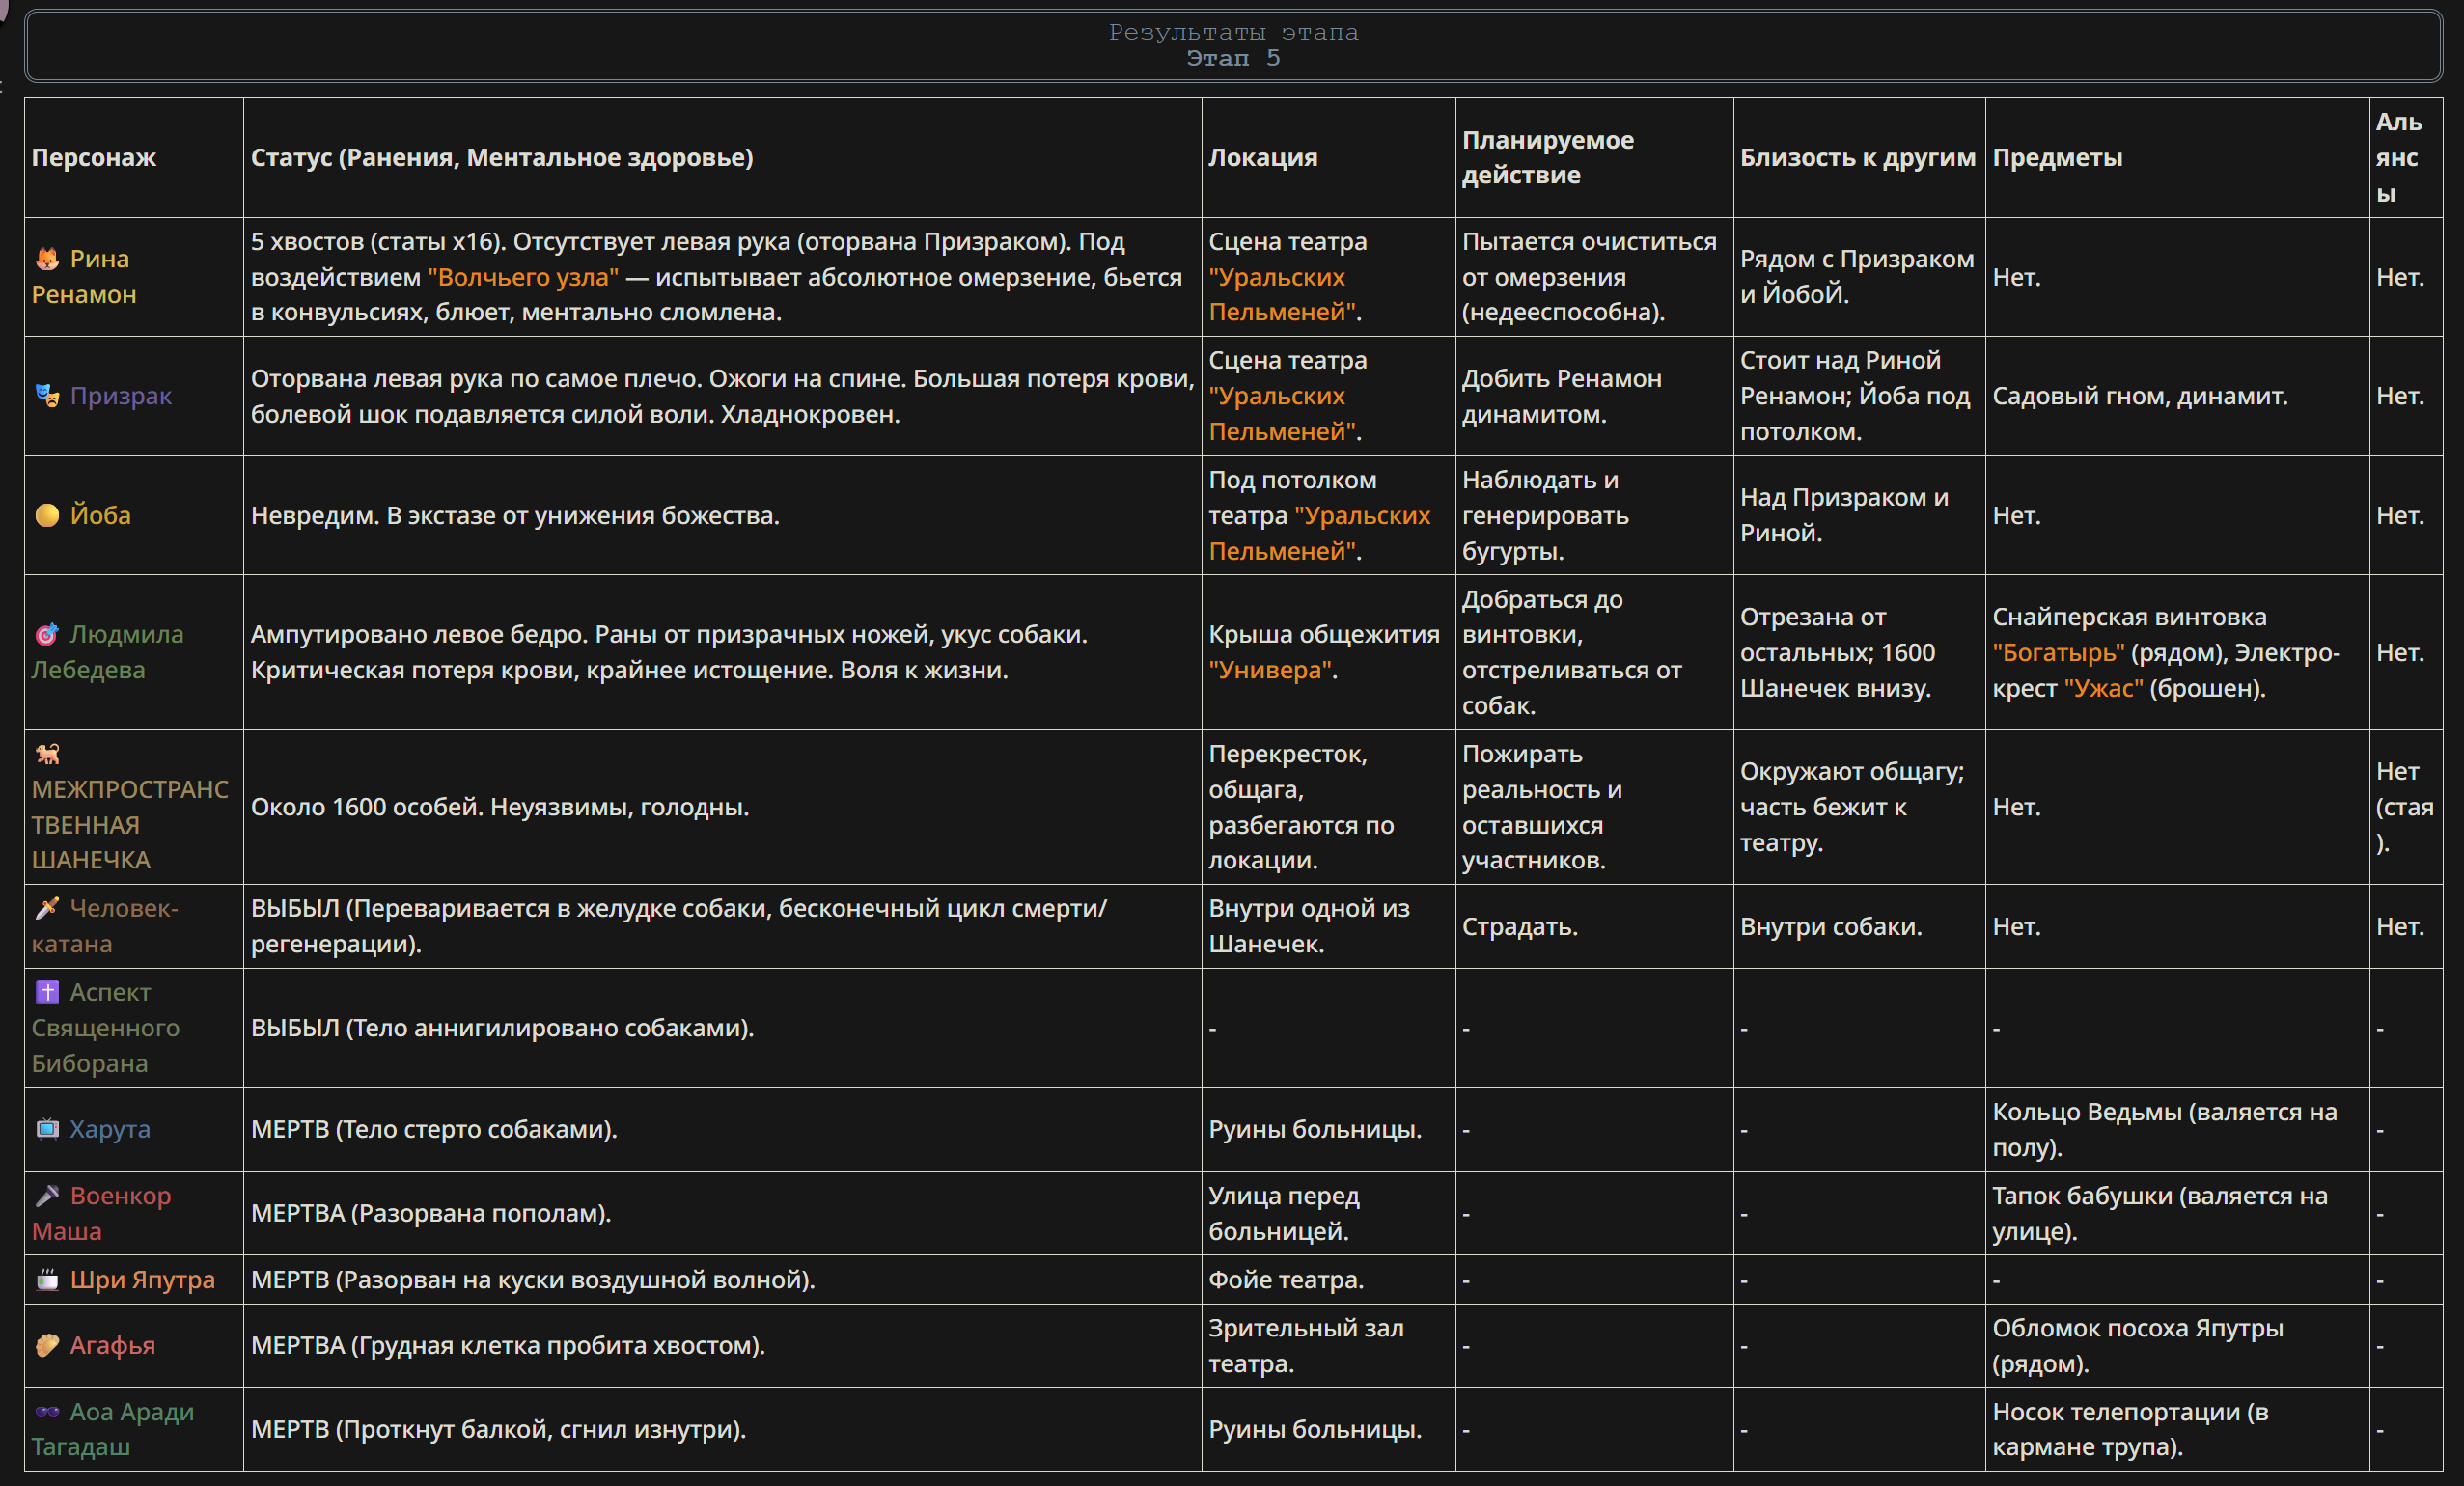Click the mask emoji beside Призрак
Viewport: 2464px width, 1486px height.
pyautogui.click(x=47, y=396)
